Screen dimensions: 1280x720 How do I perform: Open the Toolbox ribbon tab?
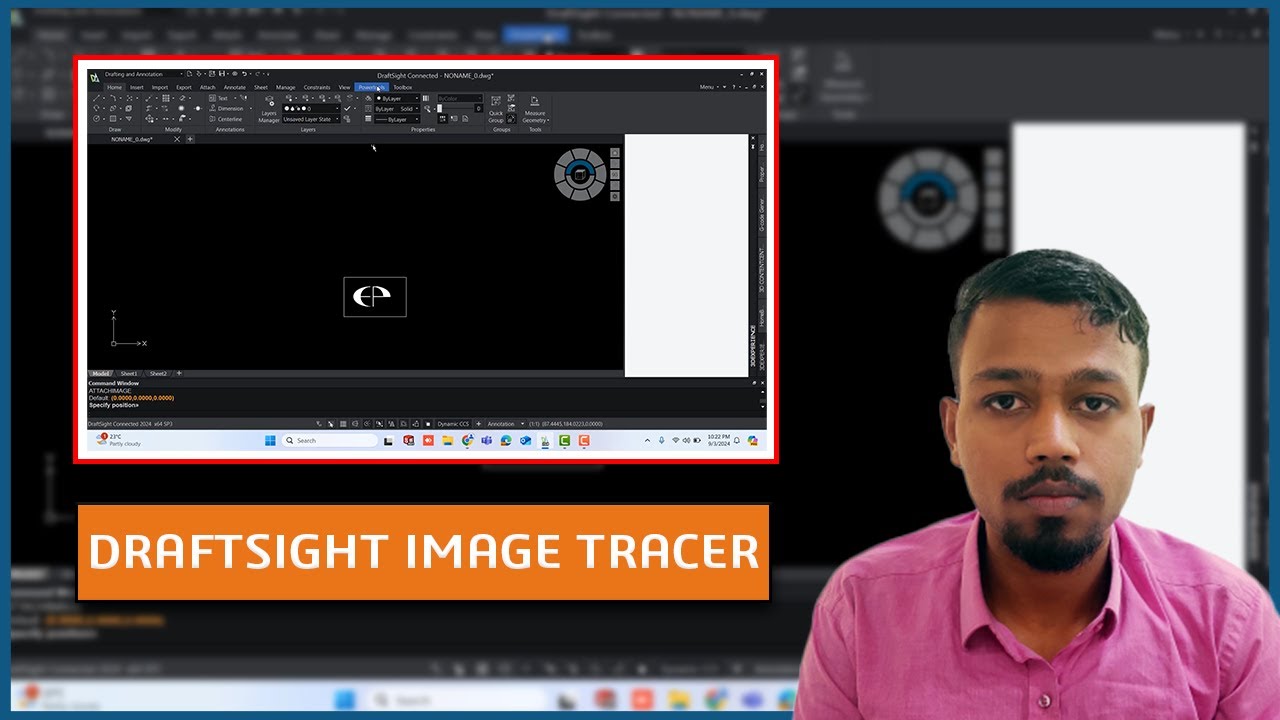pyautogui.click(x=403, y=87)
